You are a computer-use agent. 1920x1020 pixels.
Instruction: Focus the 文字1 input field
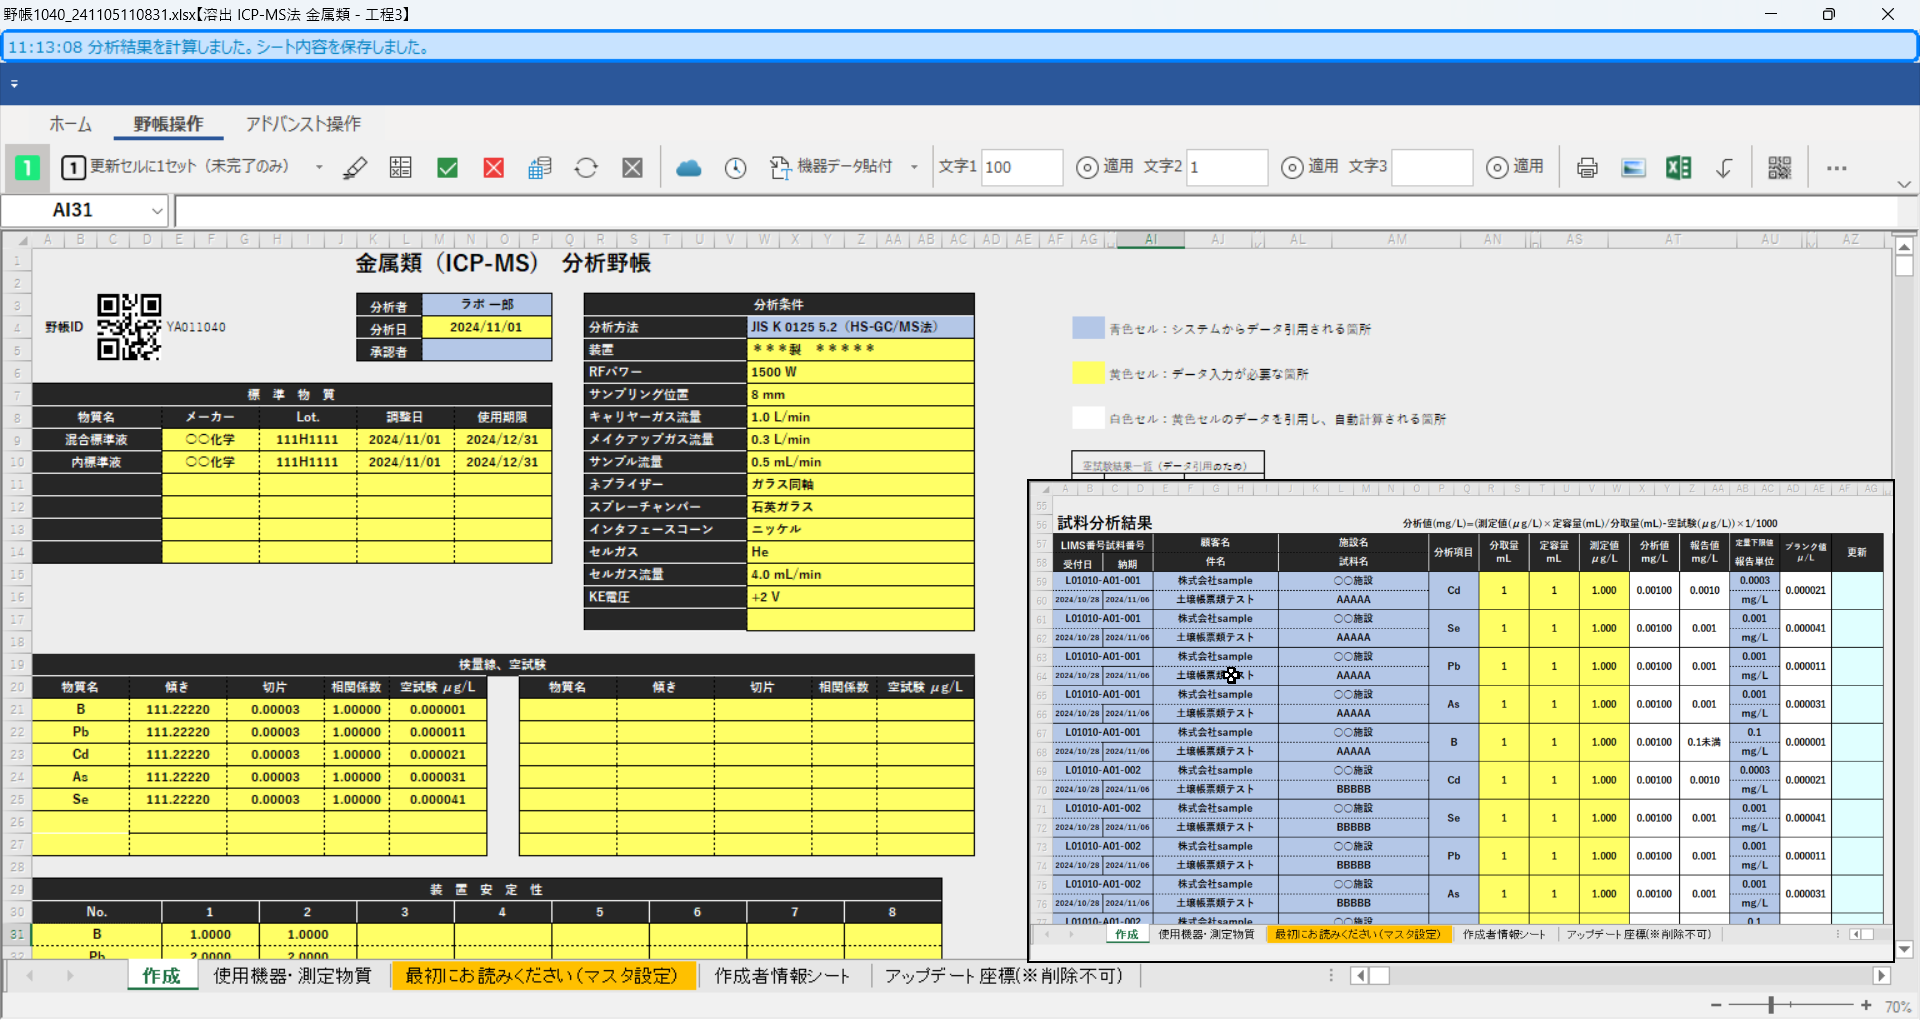click(x=1022, y=167)
